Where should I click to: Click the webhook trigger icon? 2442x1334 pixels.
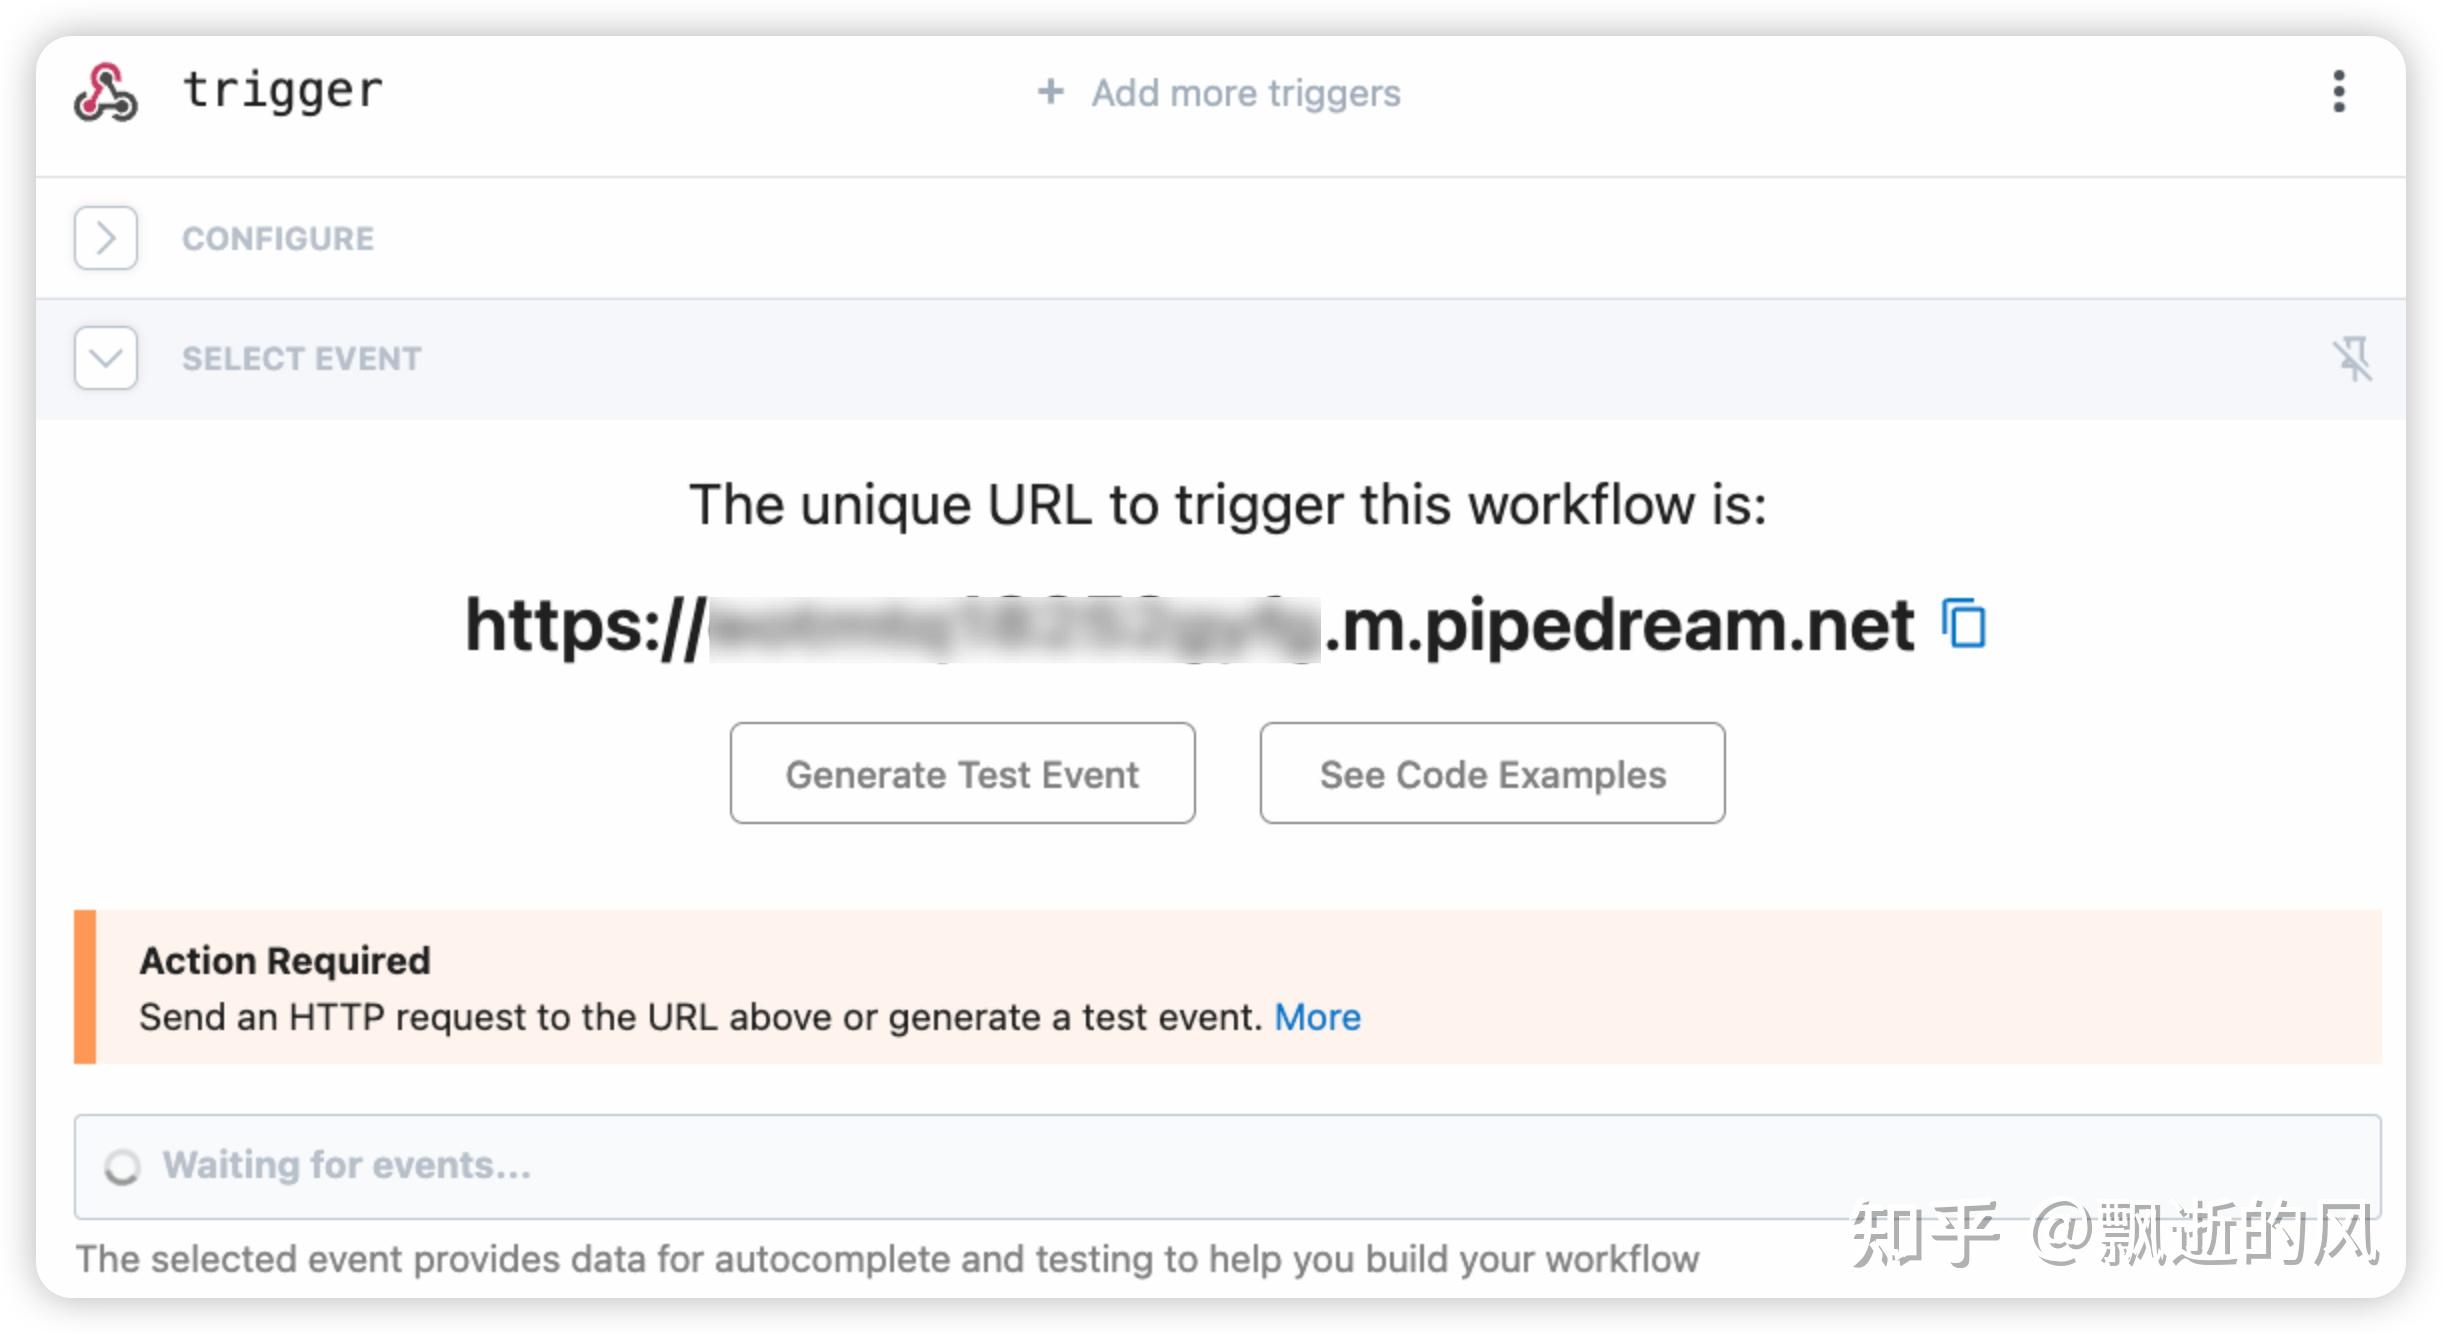click(106, 93)
